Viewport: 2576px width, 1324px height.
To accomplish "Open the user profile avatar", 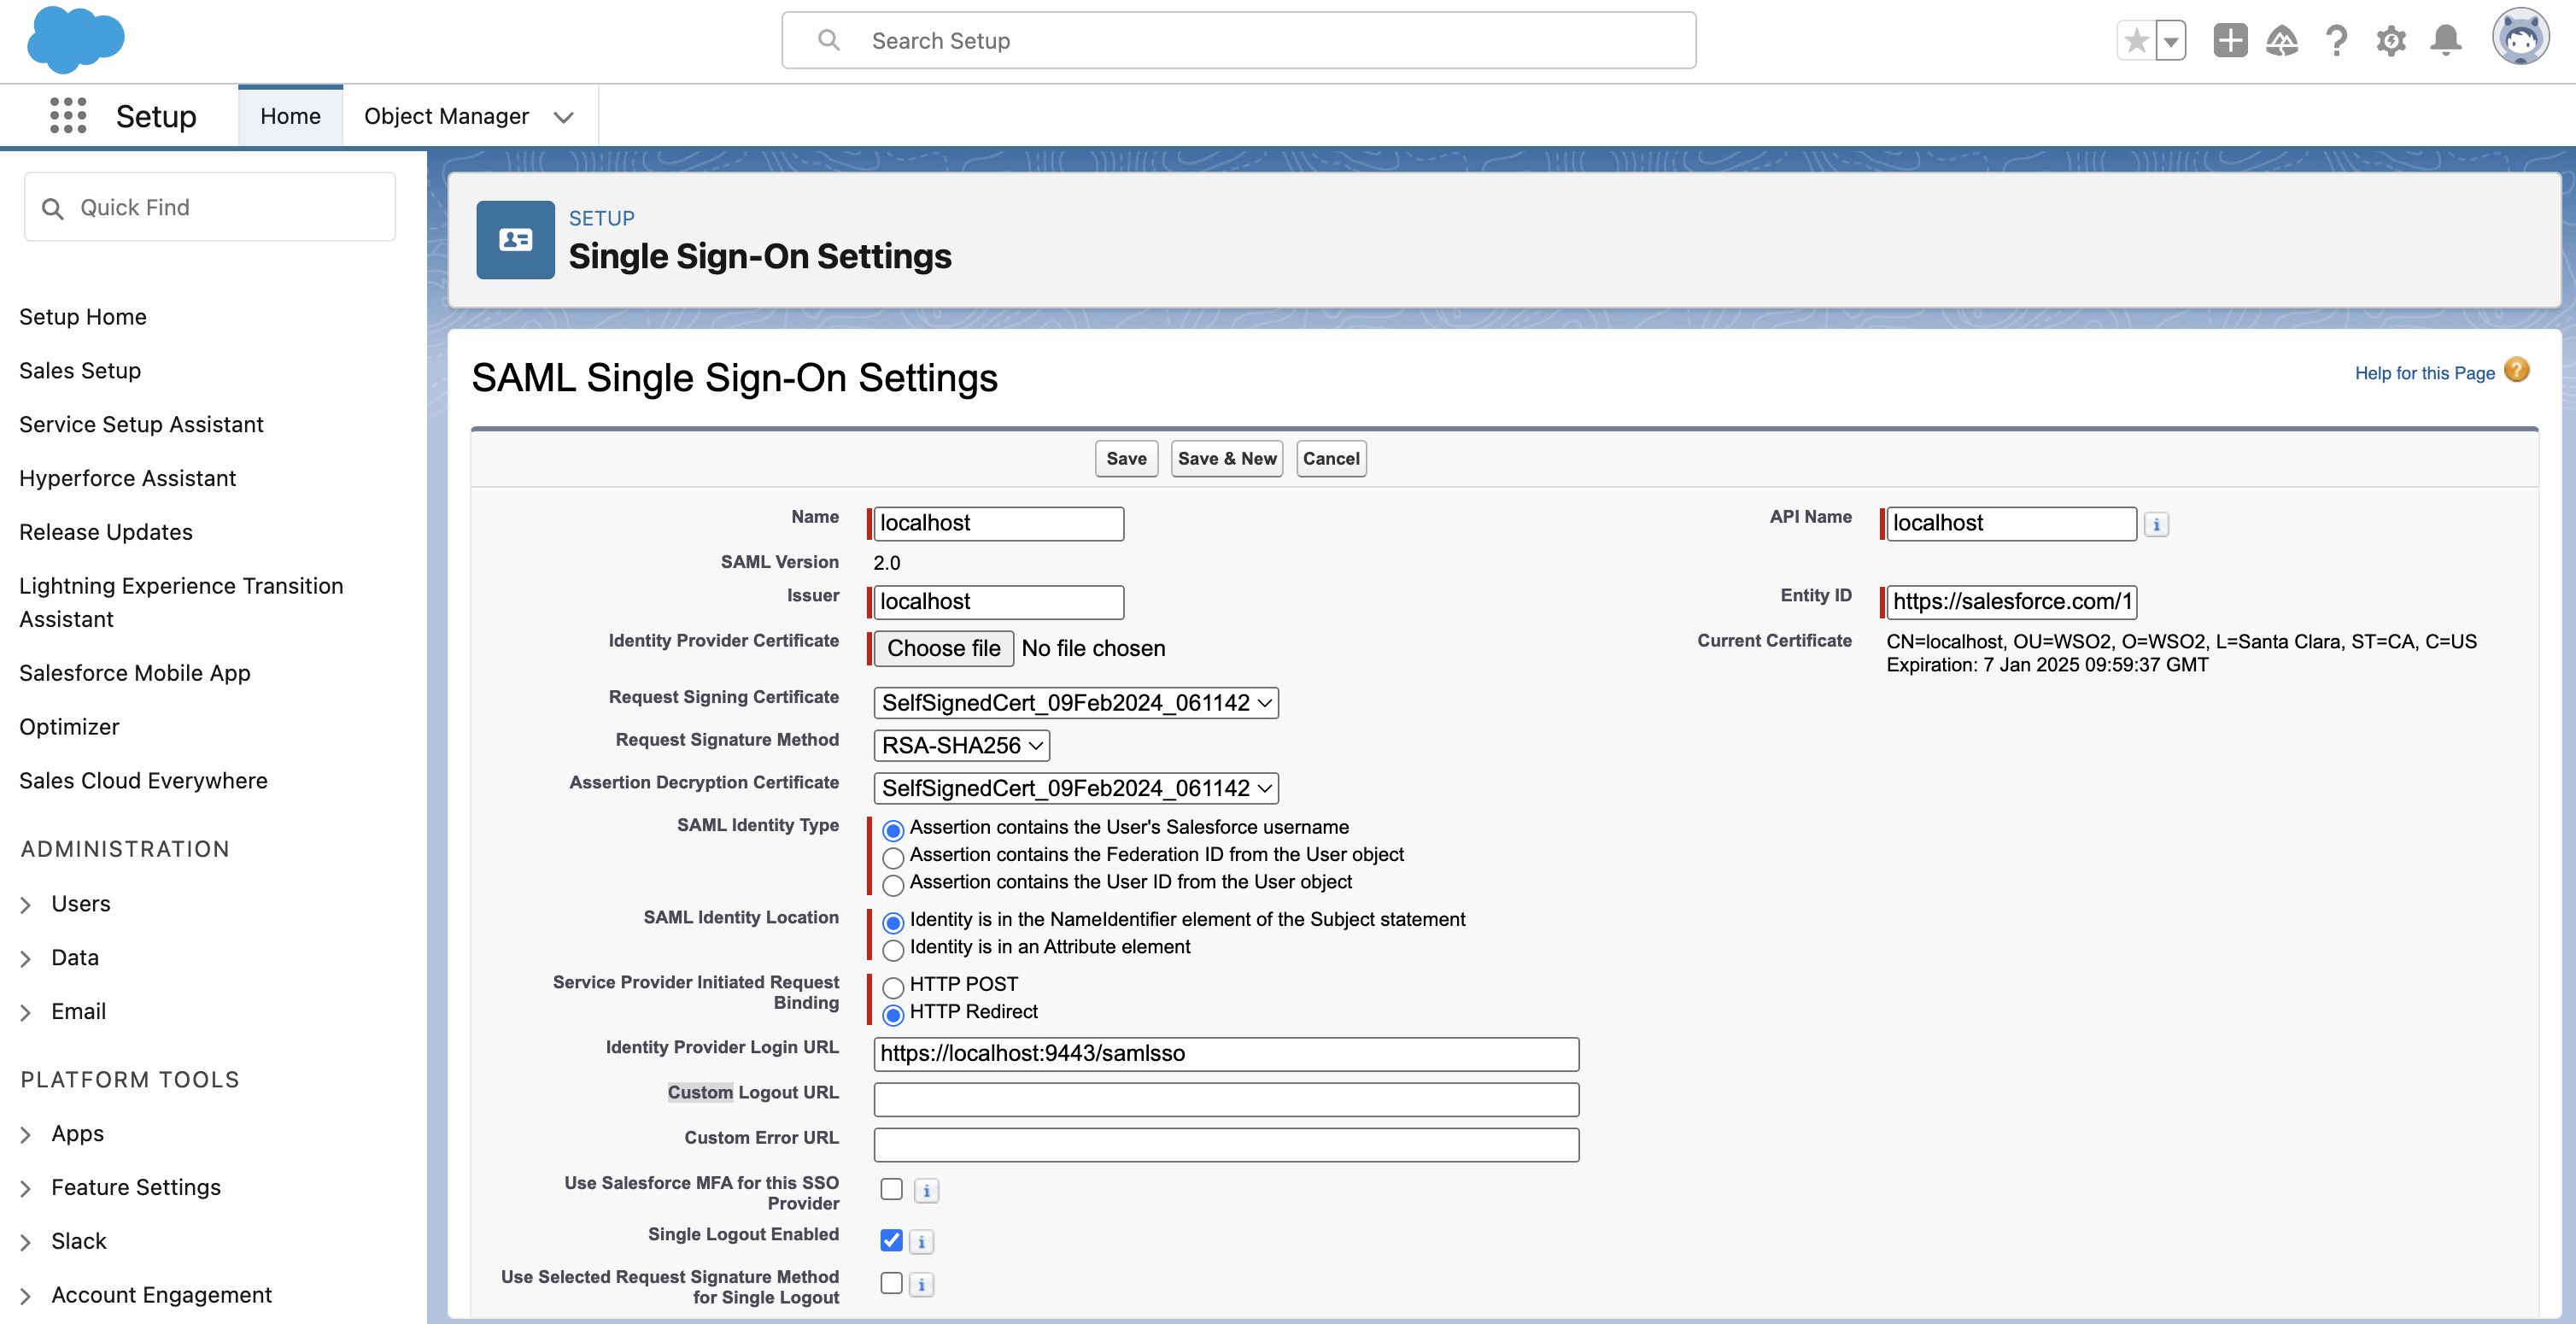I will [x=2521, y=39].
